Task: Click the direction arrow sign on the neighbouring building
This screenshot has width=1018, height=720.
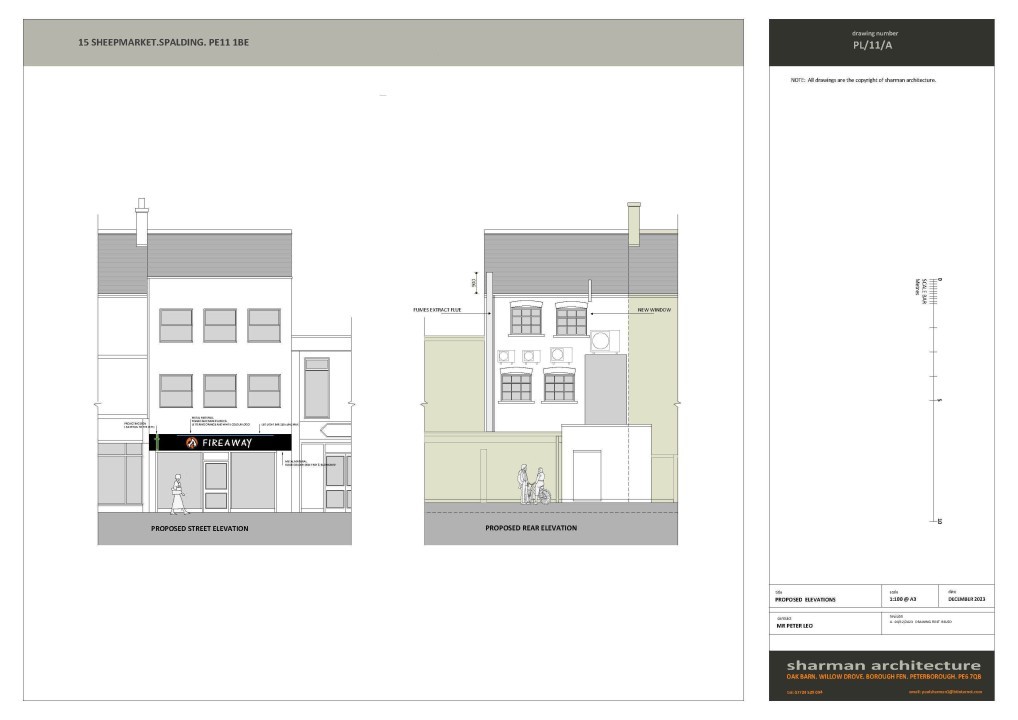Action: (x=335, y=430)
